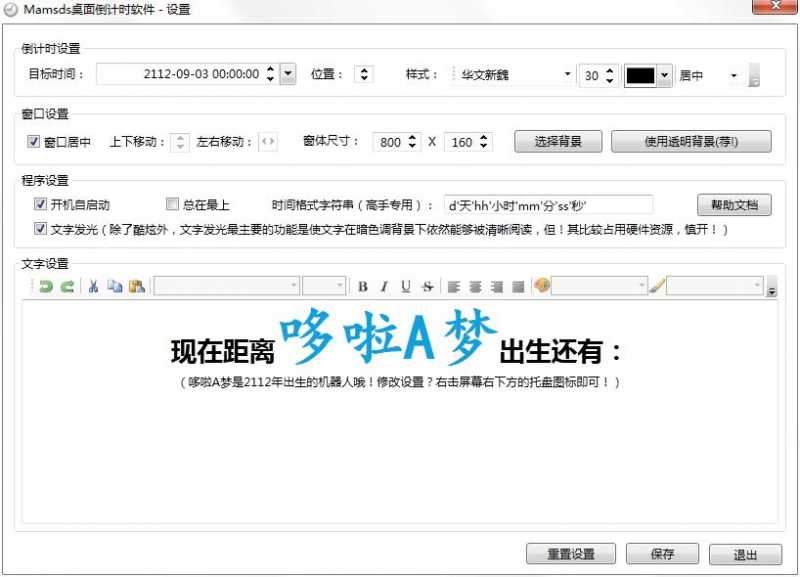Disable 开机自启动 checkbox
The image size is (800, 577).
click(40, 204)
